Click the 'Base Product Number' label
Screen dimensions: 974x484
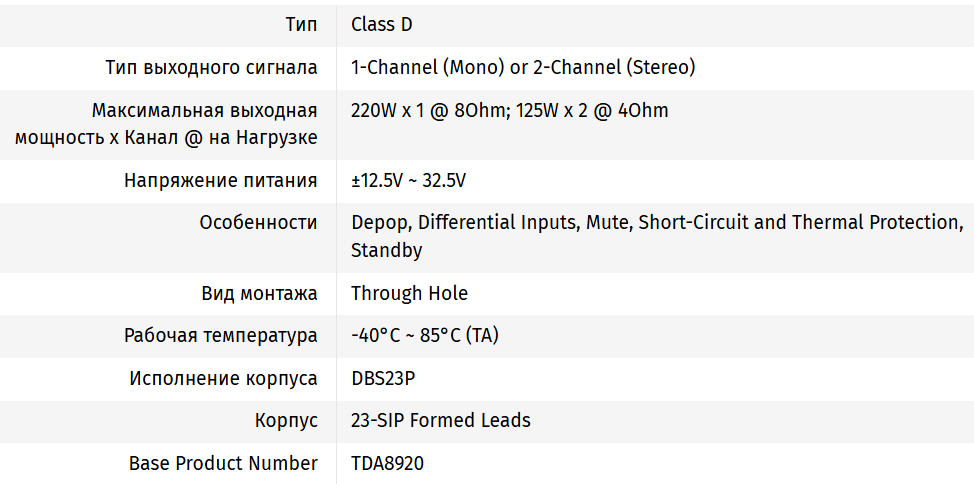(x=223, y=463)
